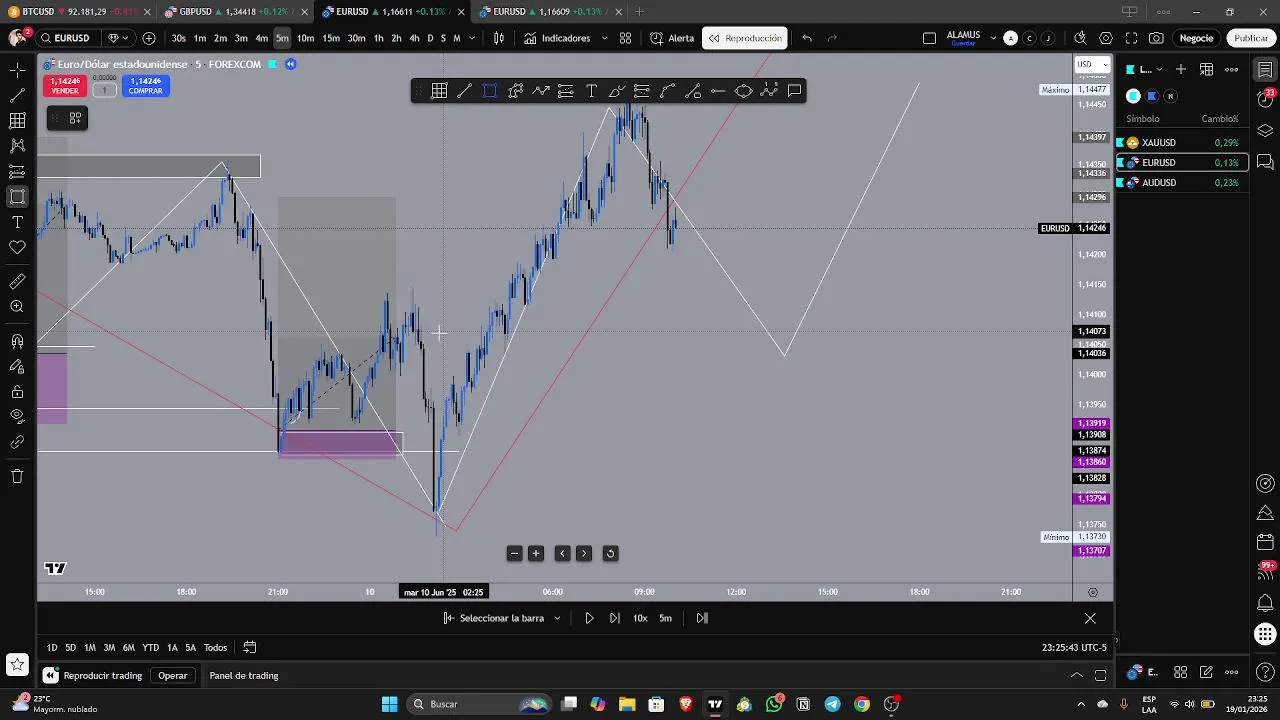The height and width of the screenshot is (720, 1280).
Task: Click the red VENDER sell button
Action: [x=65, y=86]
